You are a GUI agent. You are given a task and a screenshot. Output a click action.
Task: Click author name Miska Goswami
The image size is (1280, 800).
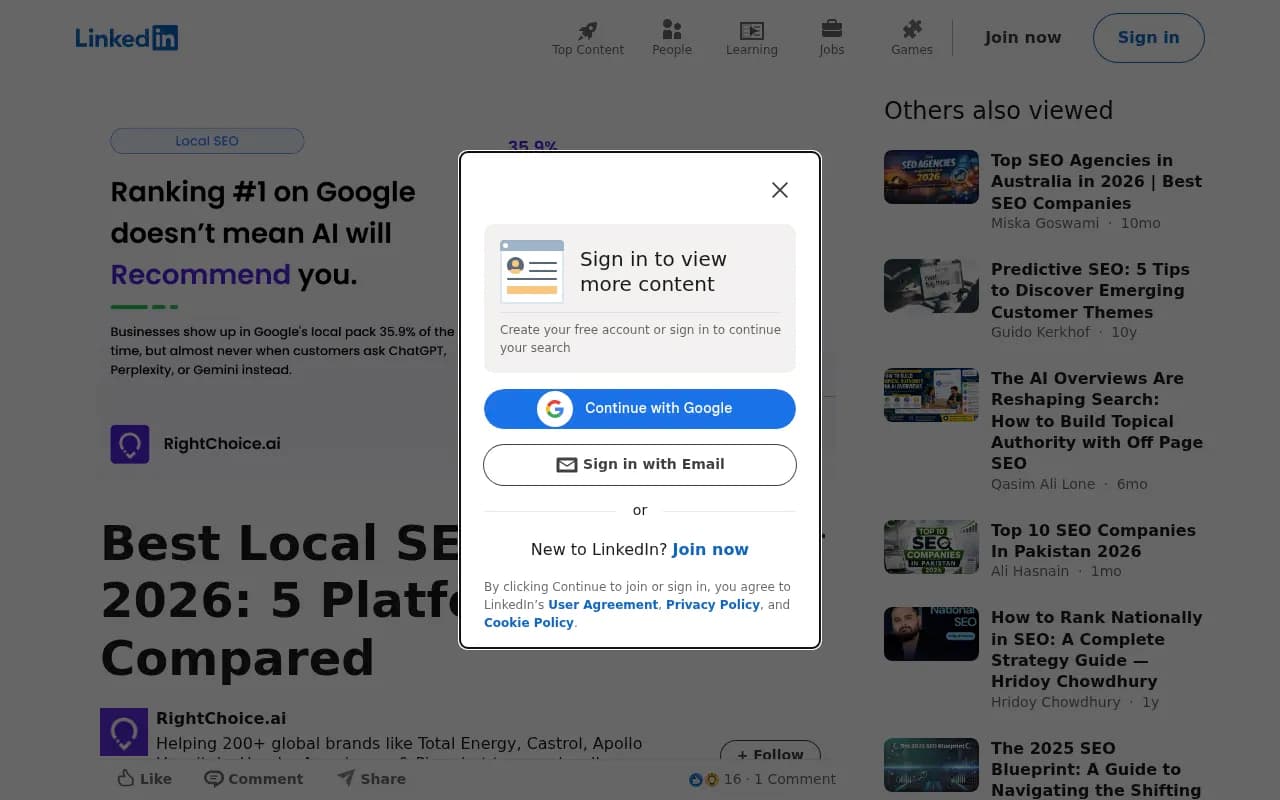click(x=1045, y=223)
